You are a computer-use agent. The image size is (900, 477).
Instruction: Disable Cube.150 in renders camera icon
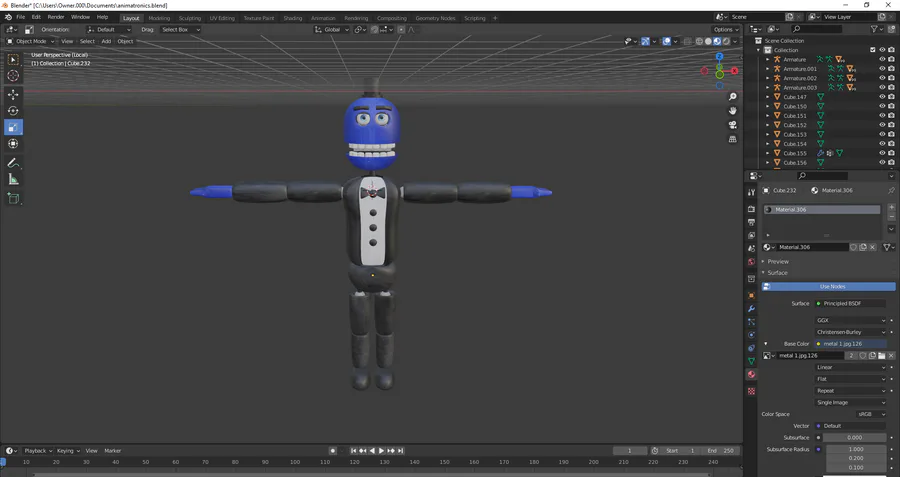(891, 106)
